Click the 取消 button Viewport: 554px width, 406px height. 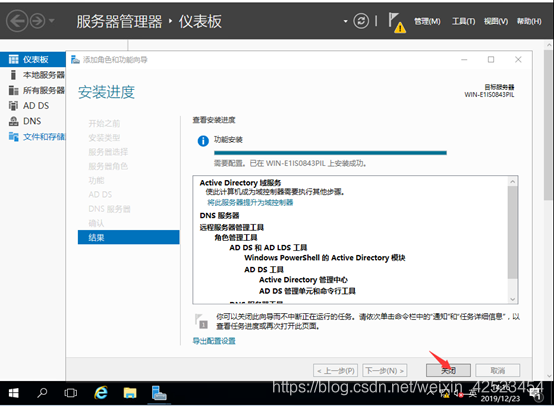coord(497,370)
